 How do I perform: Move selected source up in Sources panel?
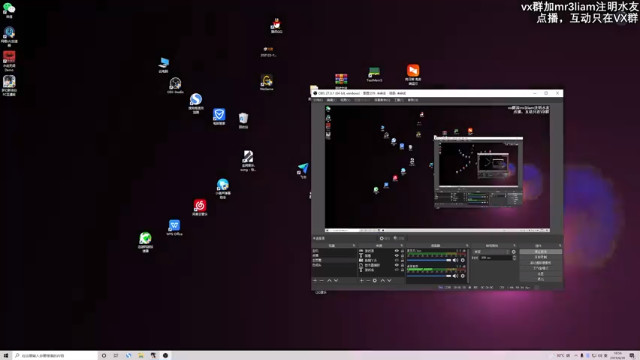point(383,280)
